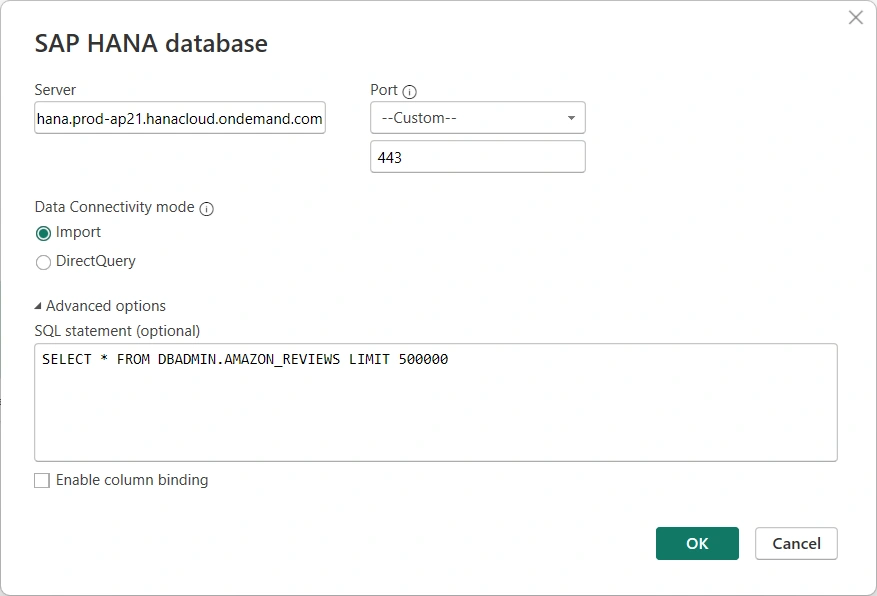Click inside the SQL statement text box
This screenshot has height=596, width=877.
[436, 403]
